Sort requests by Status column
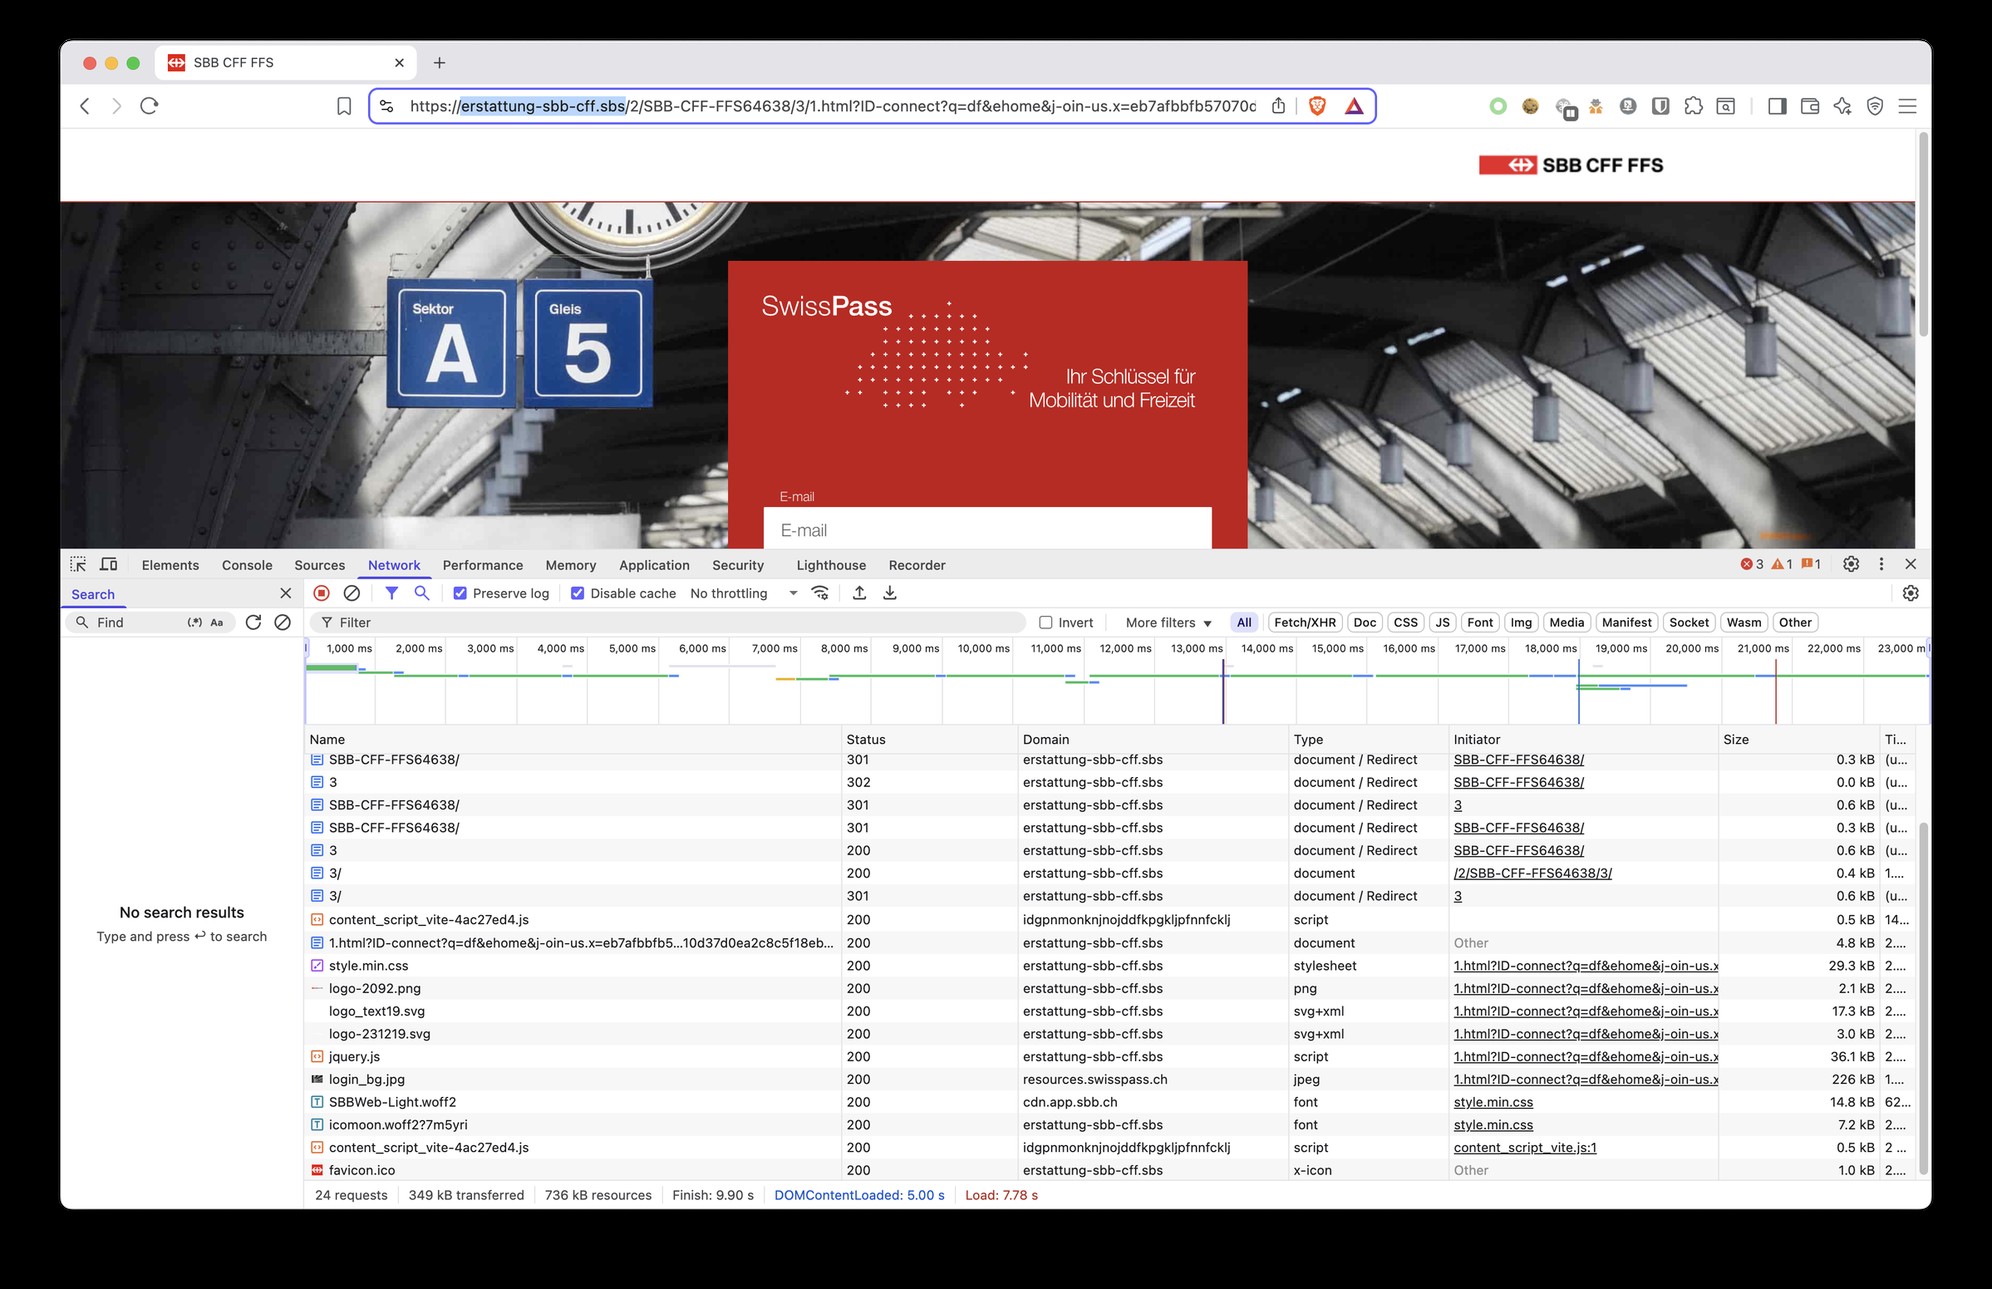This screenshot has height=1289, width=1992. click(928, 739)
